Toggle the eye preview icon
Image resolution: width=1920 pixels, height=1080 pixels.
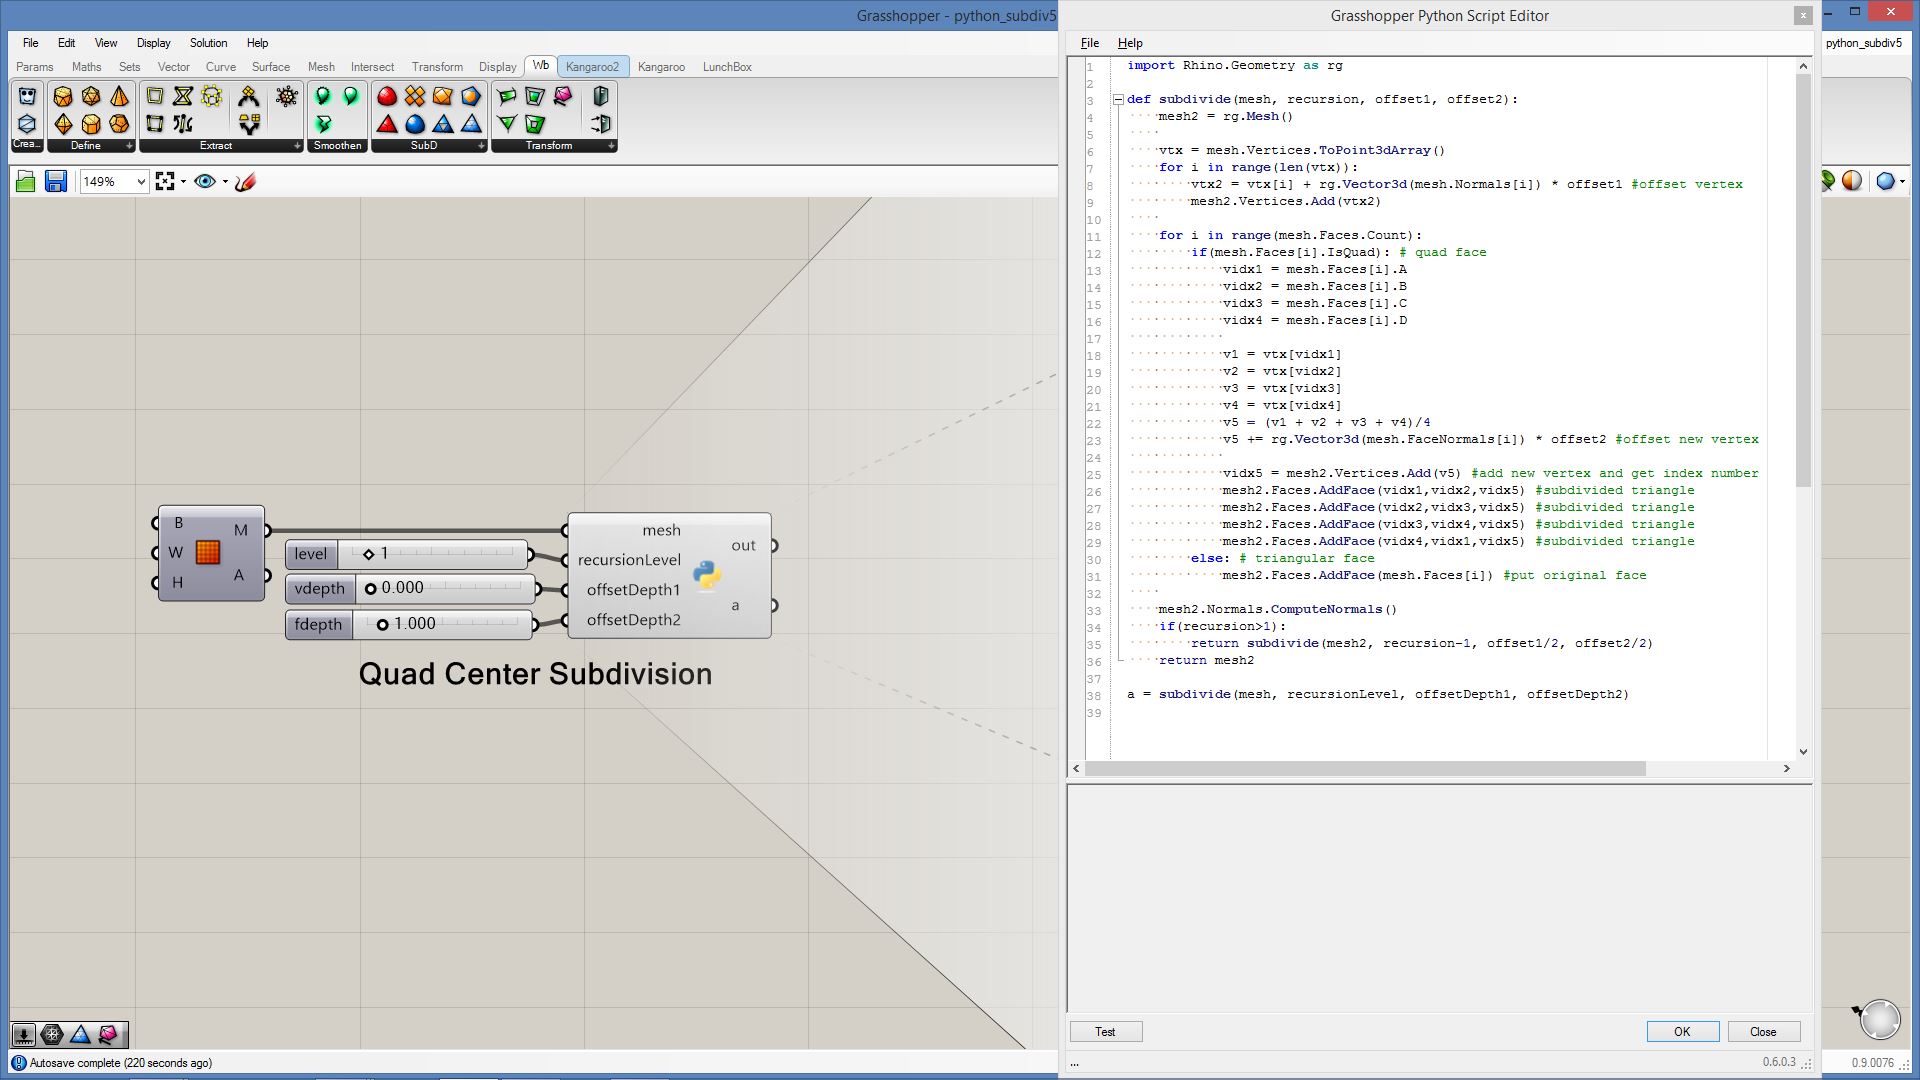(205, 181)
